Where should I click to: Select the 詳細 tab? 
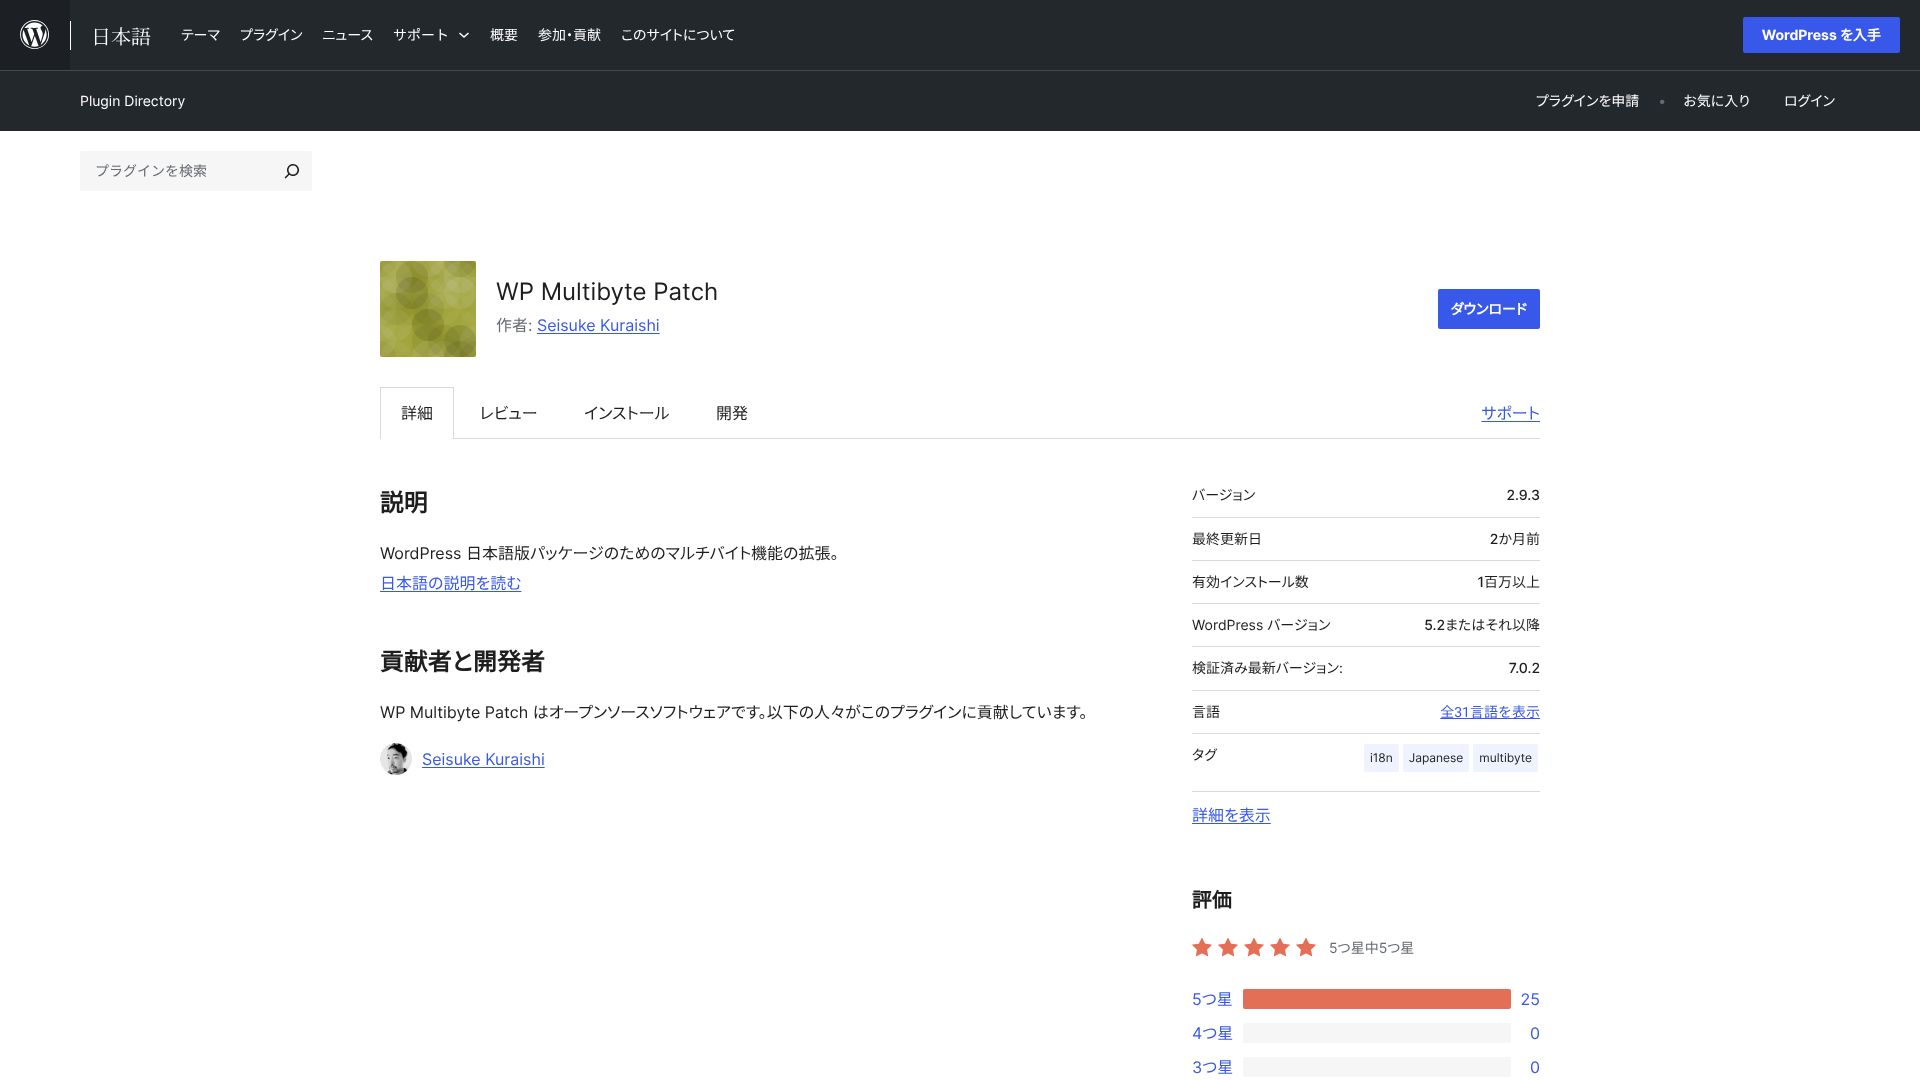click(417, 413)
